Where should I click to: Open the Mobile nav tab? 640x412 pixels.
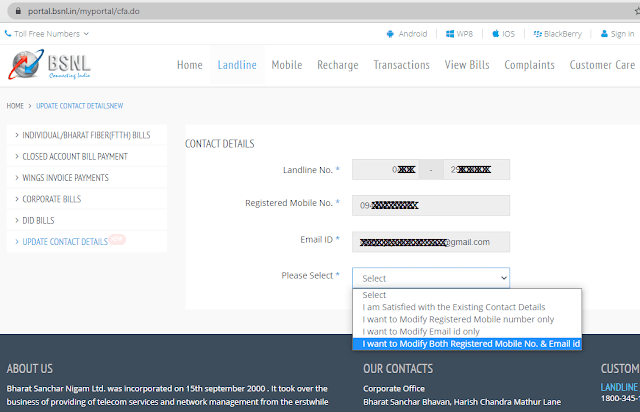(x=287, y=65)
